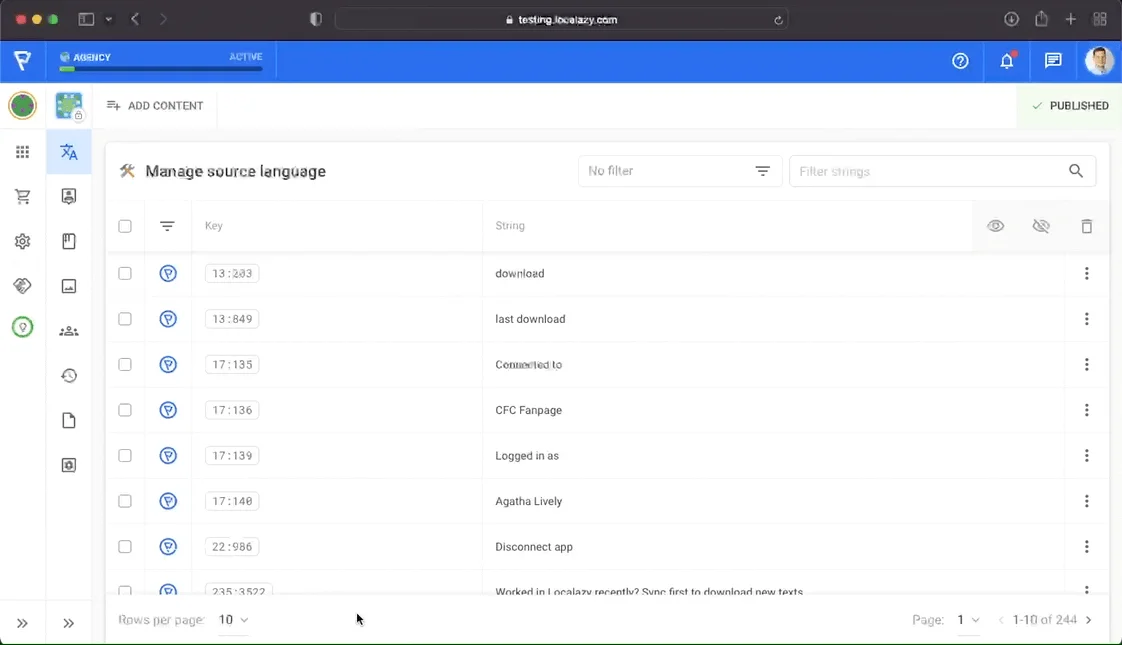Select the shopping cart icon in left sidebar
The image size is (1122, 645).
(x=22, y=196)
